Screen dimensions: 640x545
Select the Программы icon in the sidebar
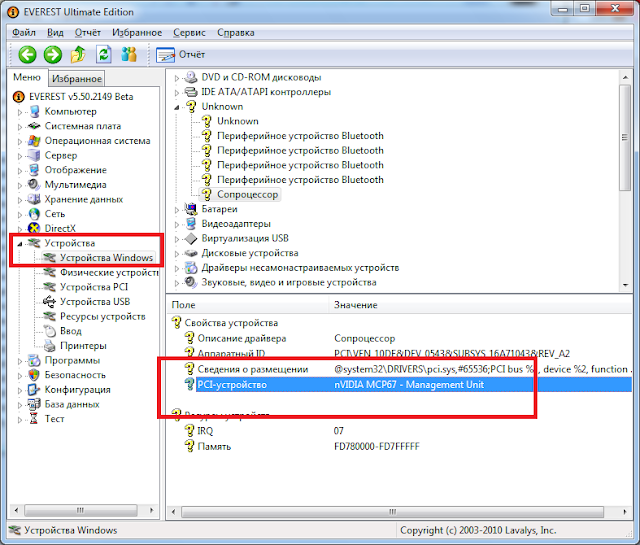[33, 360]
